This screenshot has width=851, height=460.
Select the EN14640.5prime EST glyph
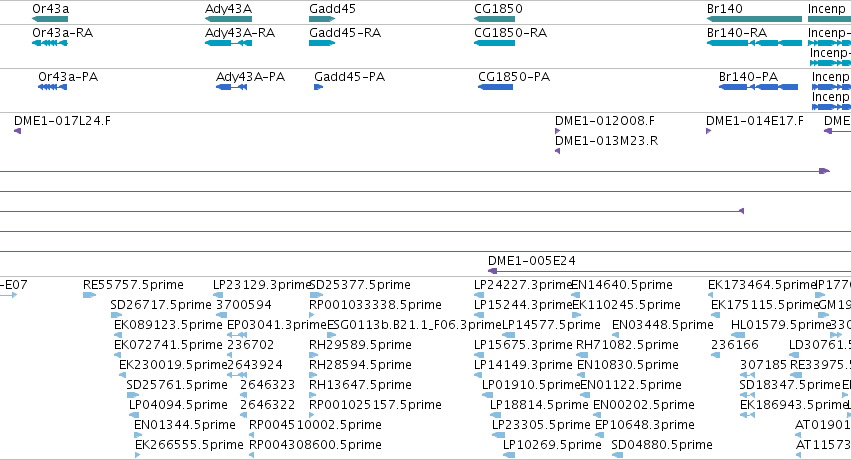click(576, 295)
